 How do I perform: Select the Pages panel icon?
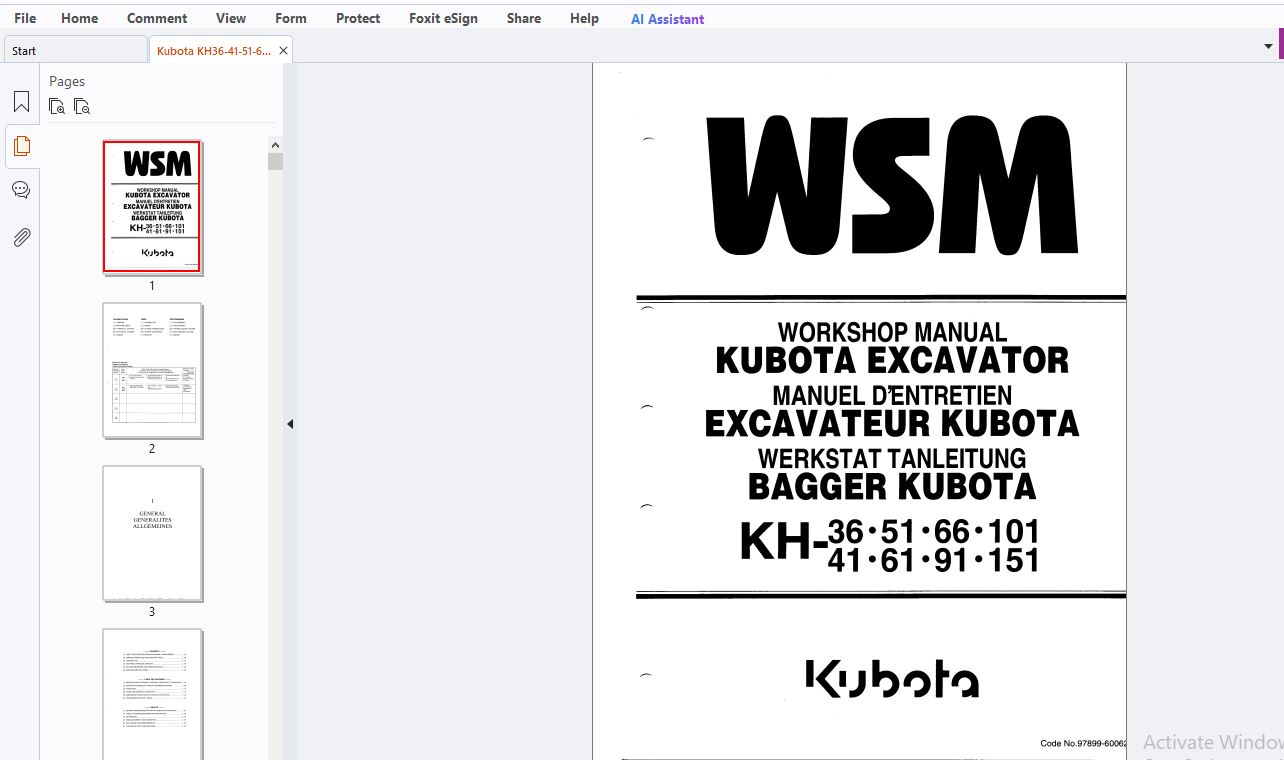[x=21, y=146]
